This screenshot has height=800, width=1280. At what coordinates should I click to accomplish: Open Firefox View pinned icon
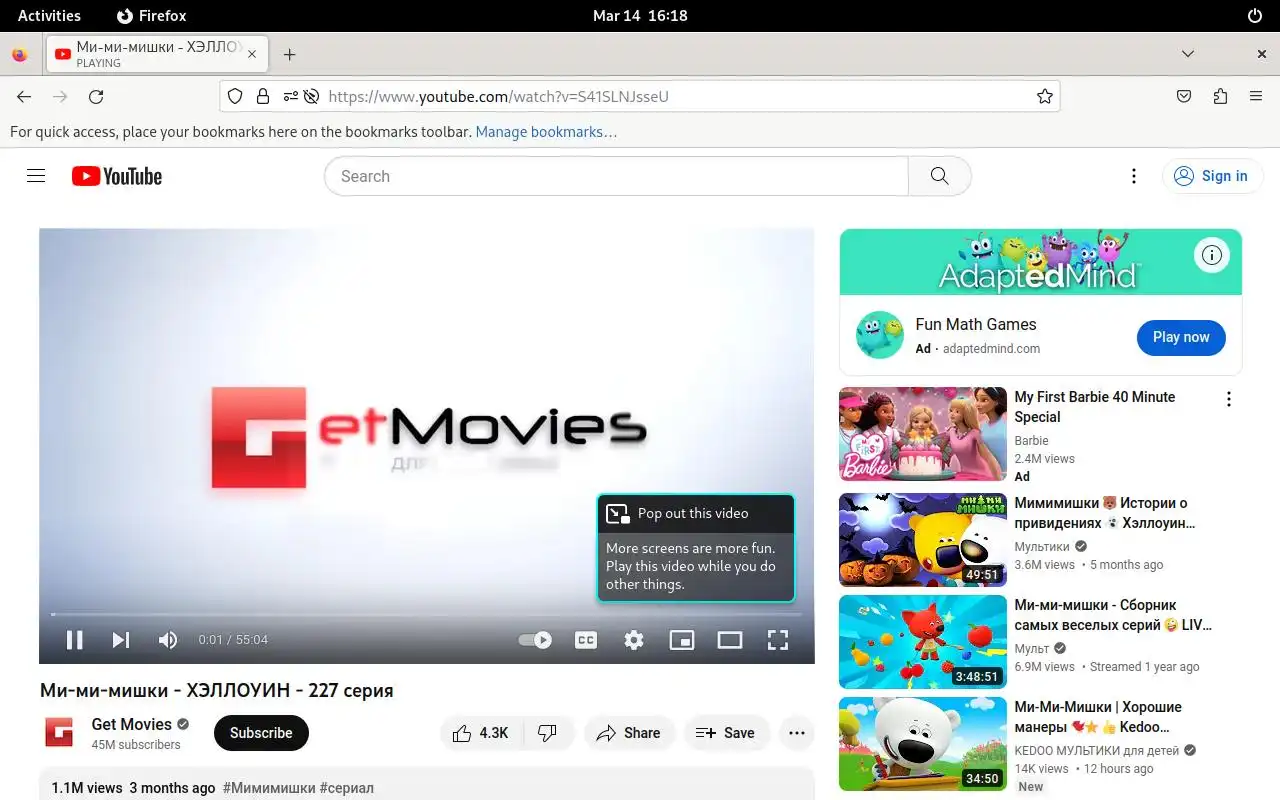19,54
